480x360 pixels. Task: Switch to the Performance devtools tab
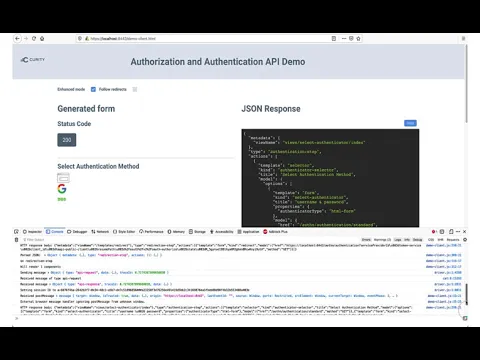[151, 232]
